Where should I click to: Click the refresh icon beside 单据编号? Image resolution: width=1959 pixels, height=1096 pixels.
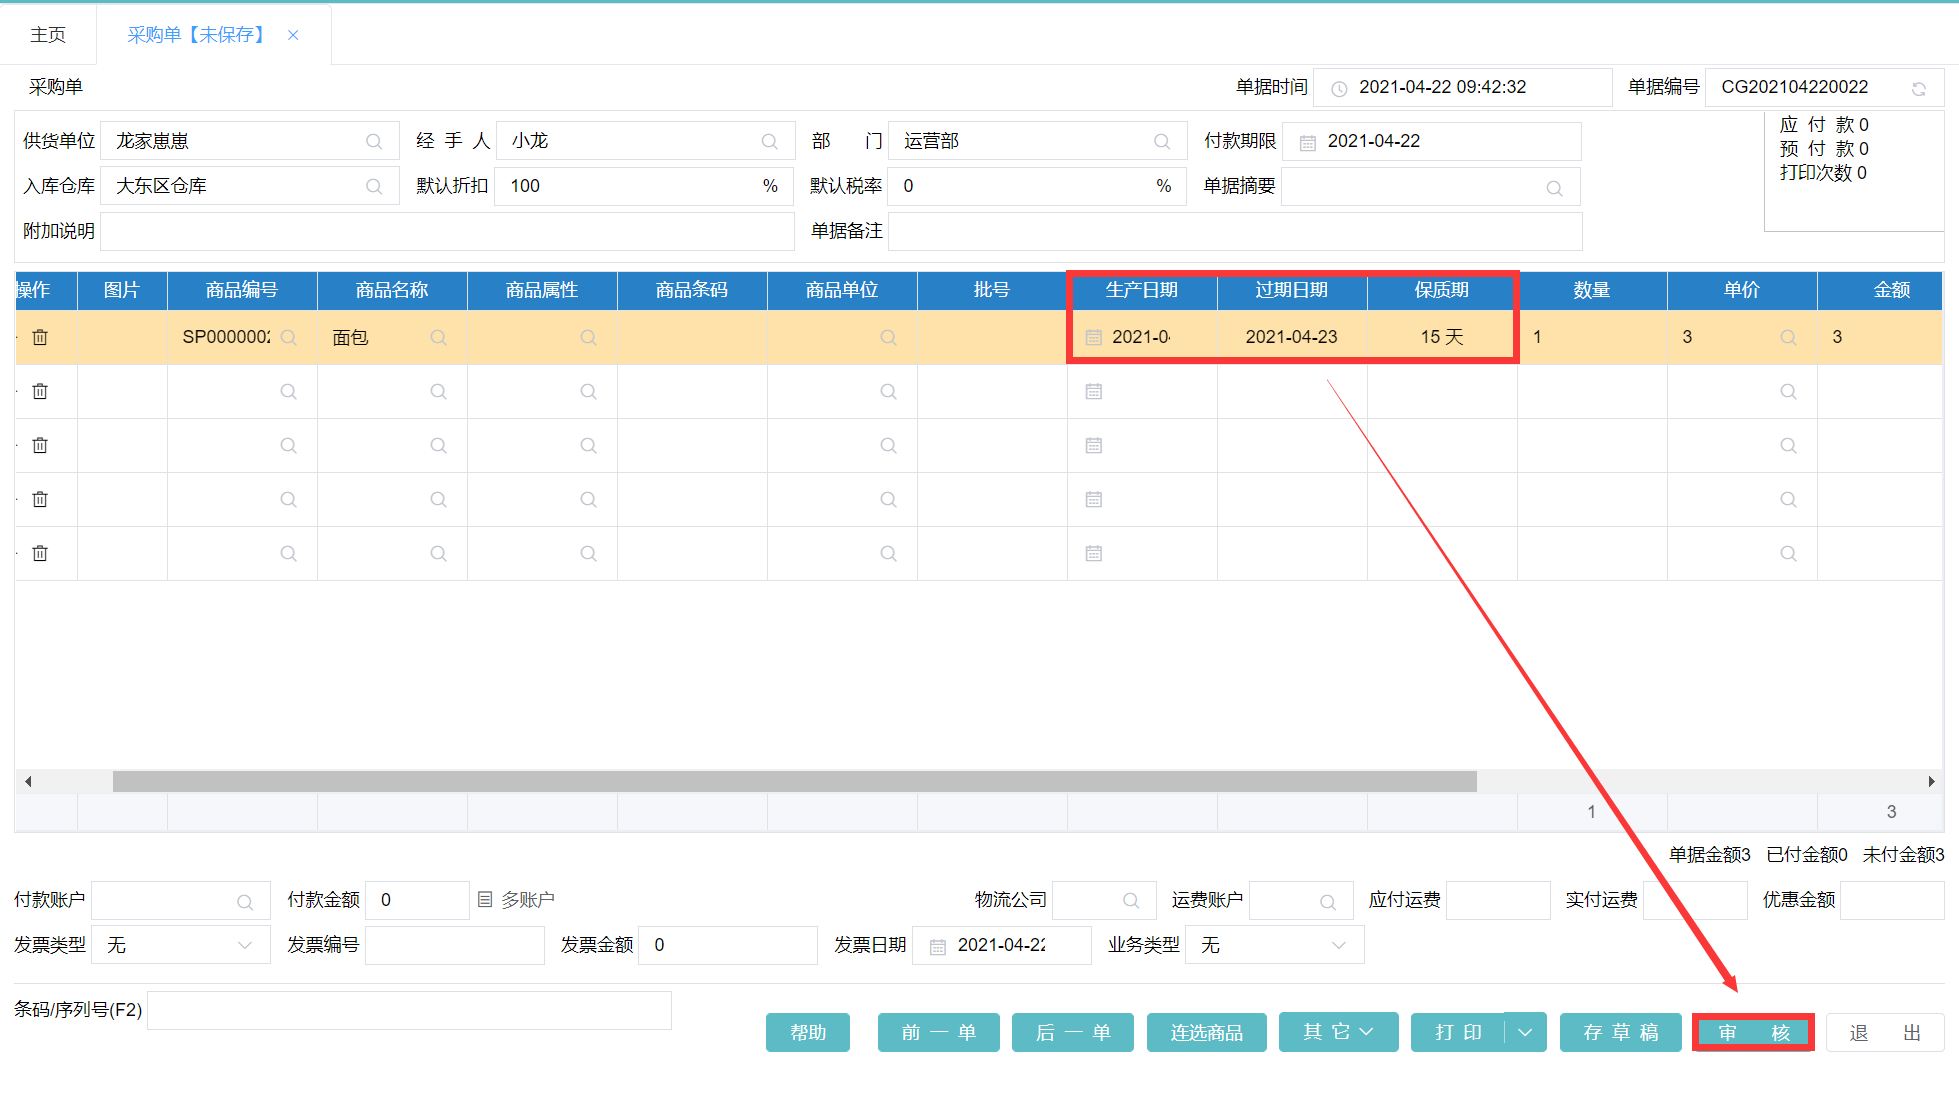[x=1918, y=89]
